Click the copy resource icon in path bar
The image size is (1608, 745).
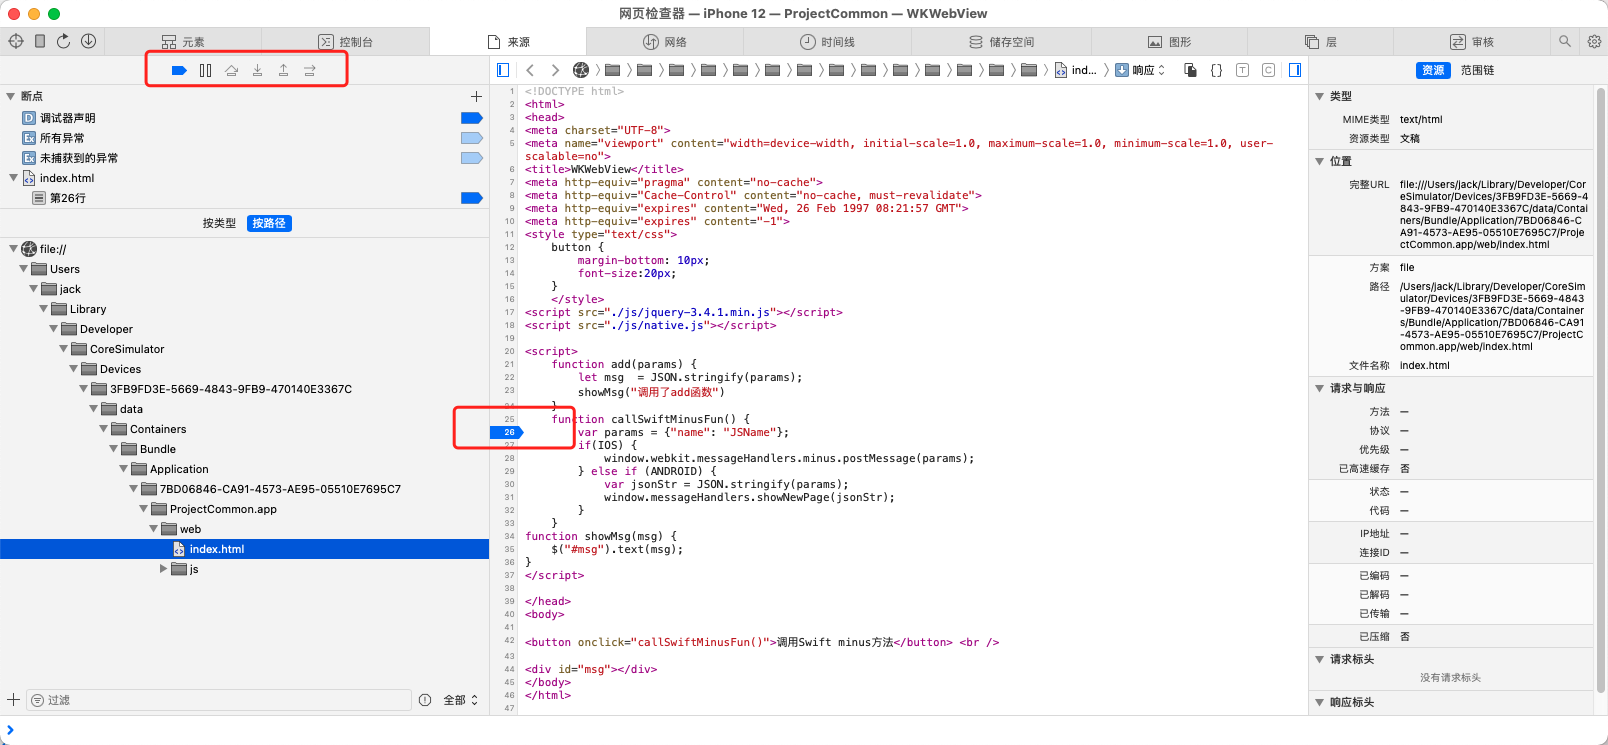1190,70
